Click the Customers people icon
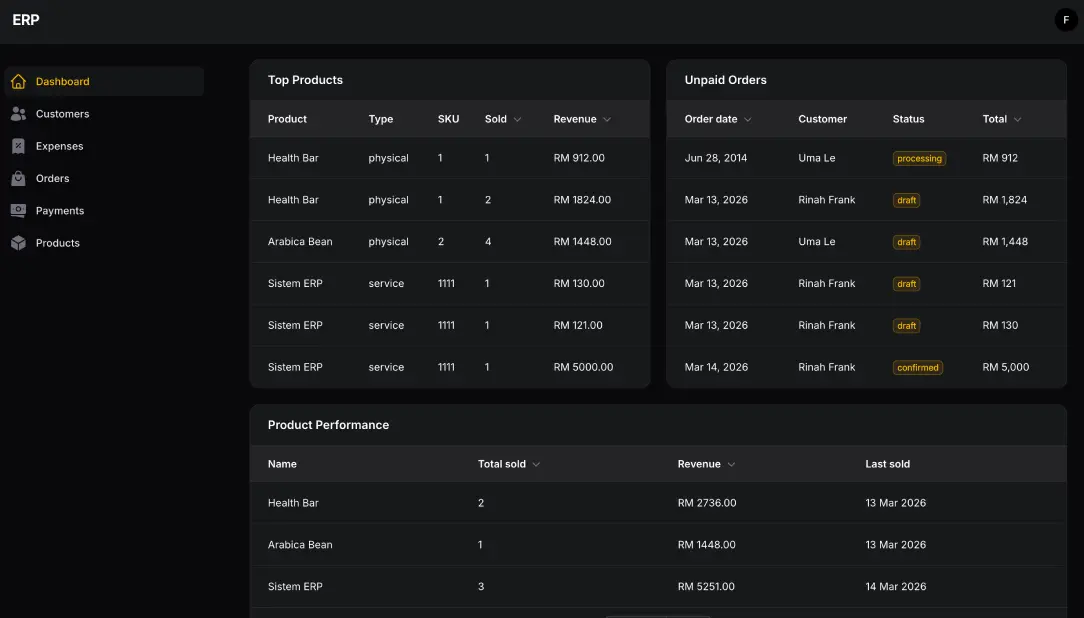 19,114
